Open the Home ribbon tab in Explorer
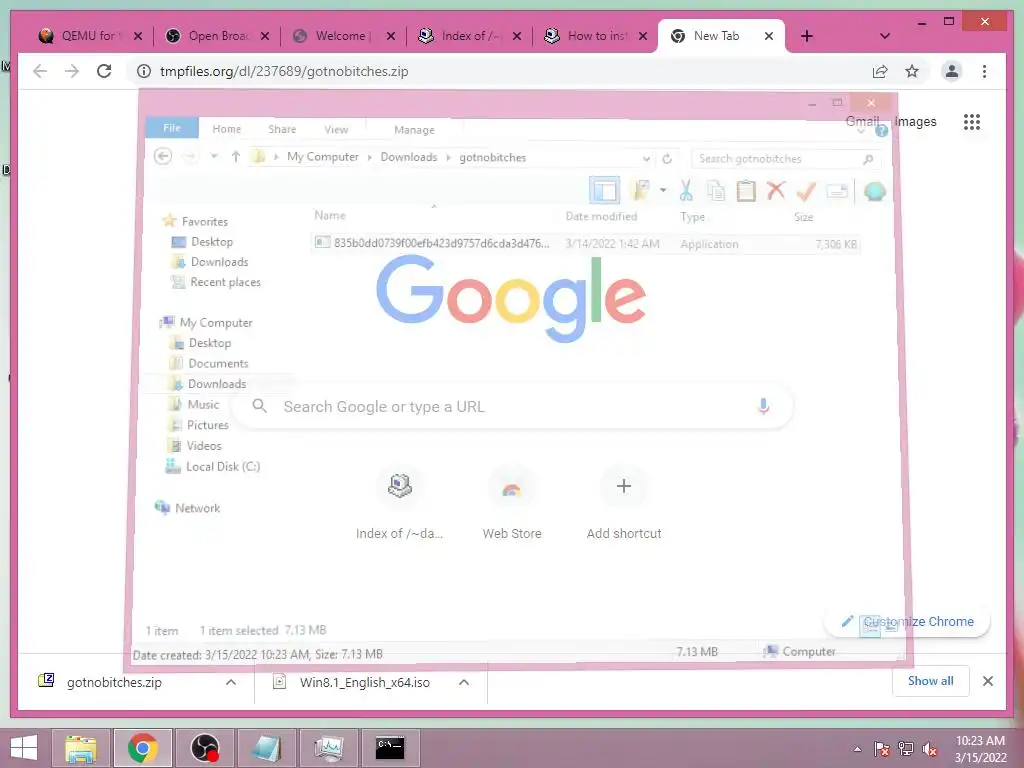1024x768 pixels. pyautogui.click(x=227, y=129)
